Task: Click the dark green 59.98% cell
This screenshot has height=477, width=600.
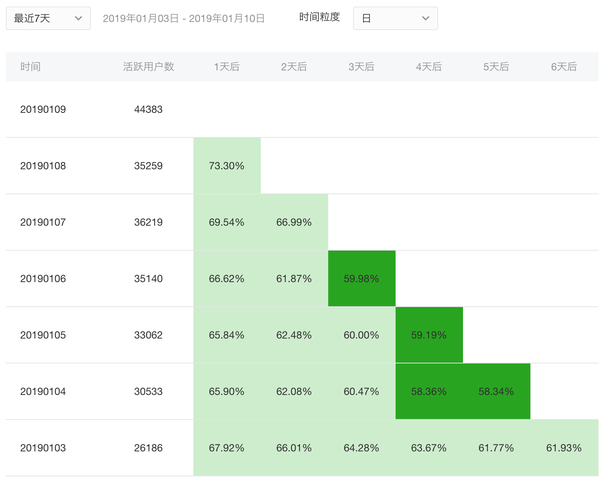Action: pyautogui.click(x=362, y=278)
